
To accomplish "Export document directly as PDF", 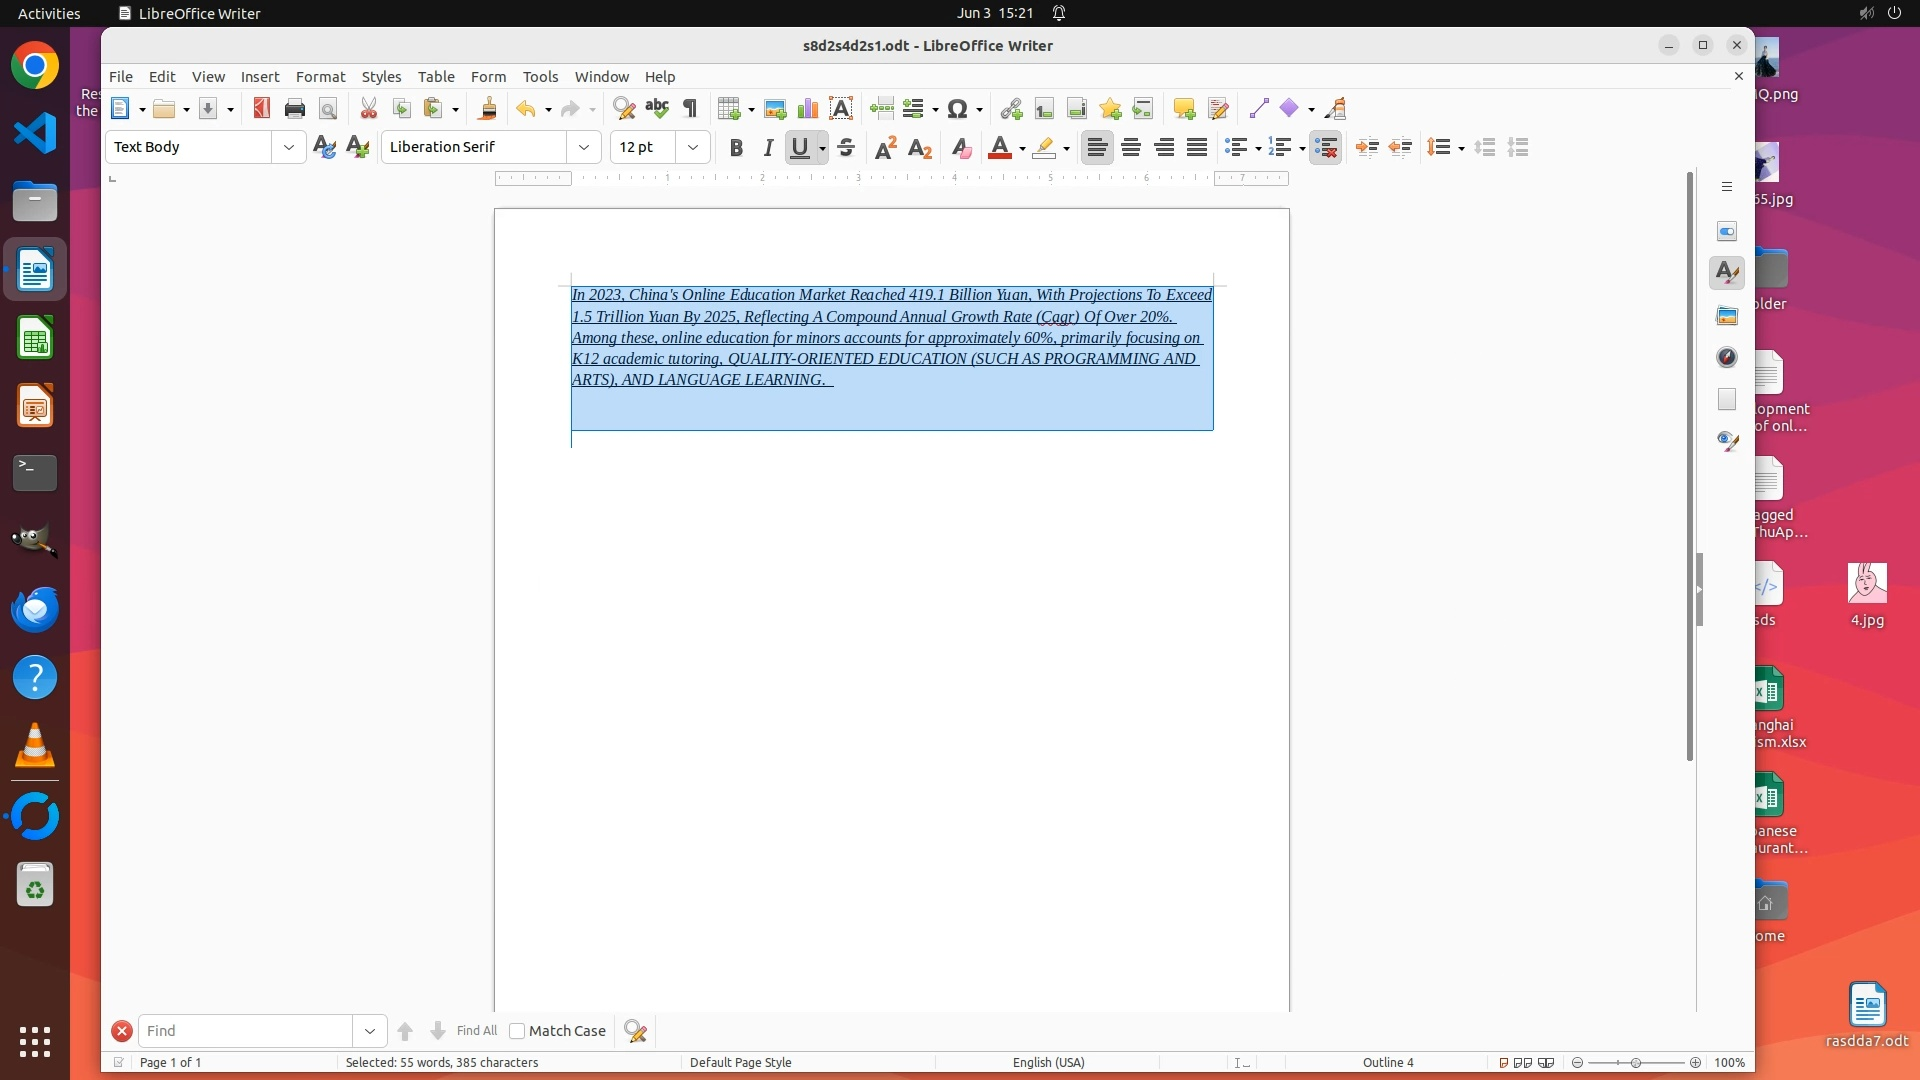I will pos(261,108).
